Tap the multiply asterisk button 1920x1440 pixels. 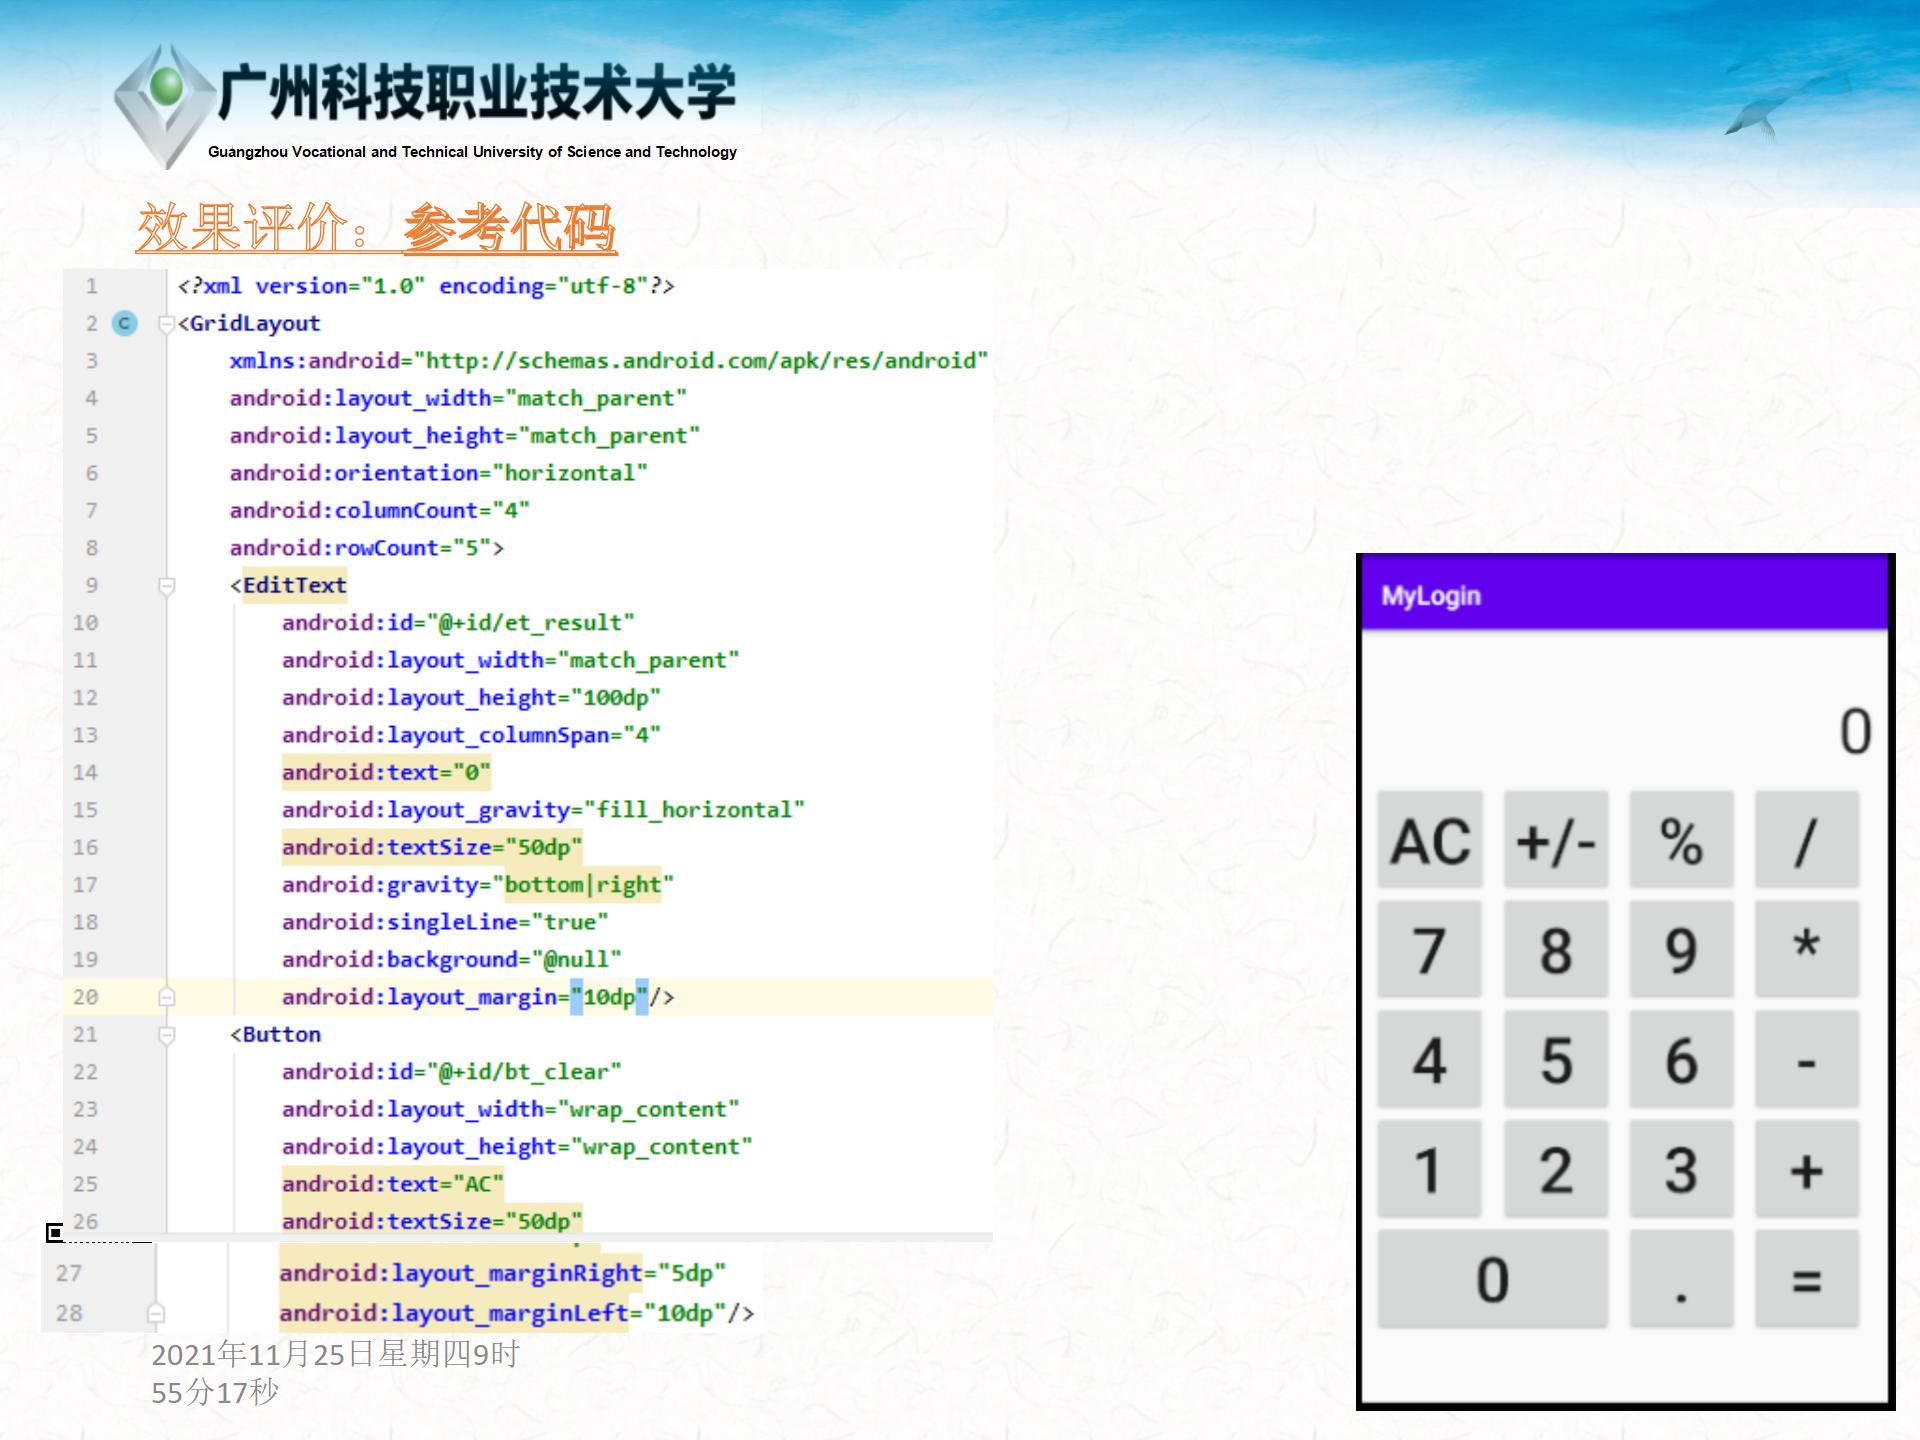pos(1806,949)
